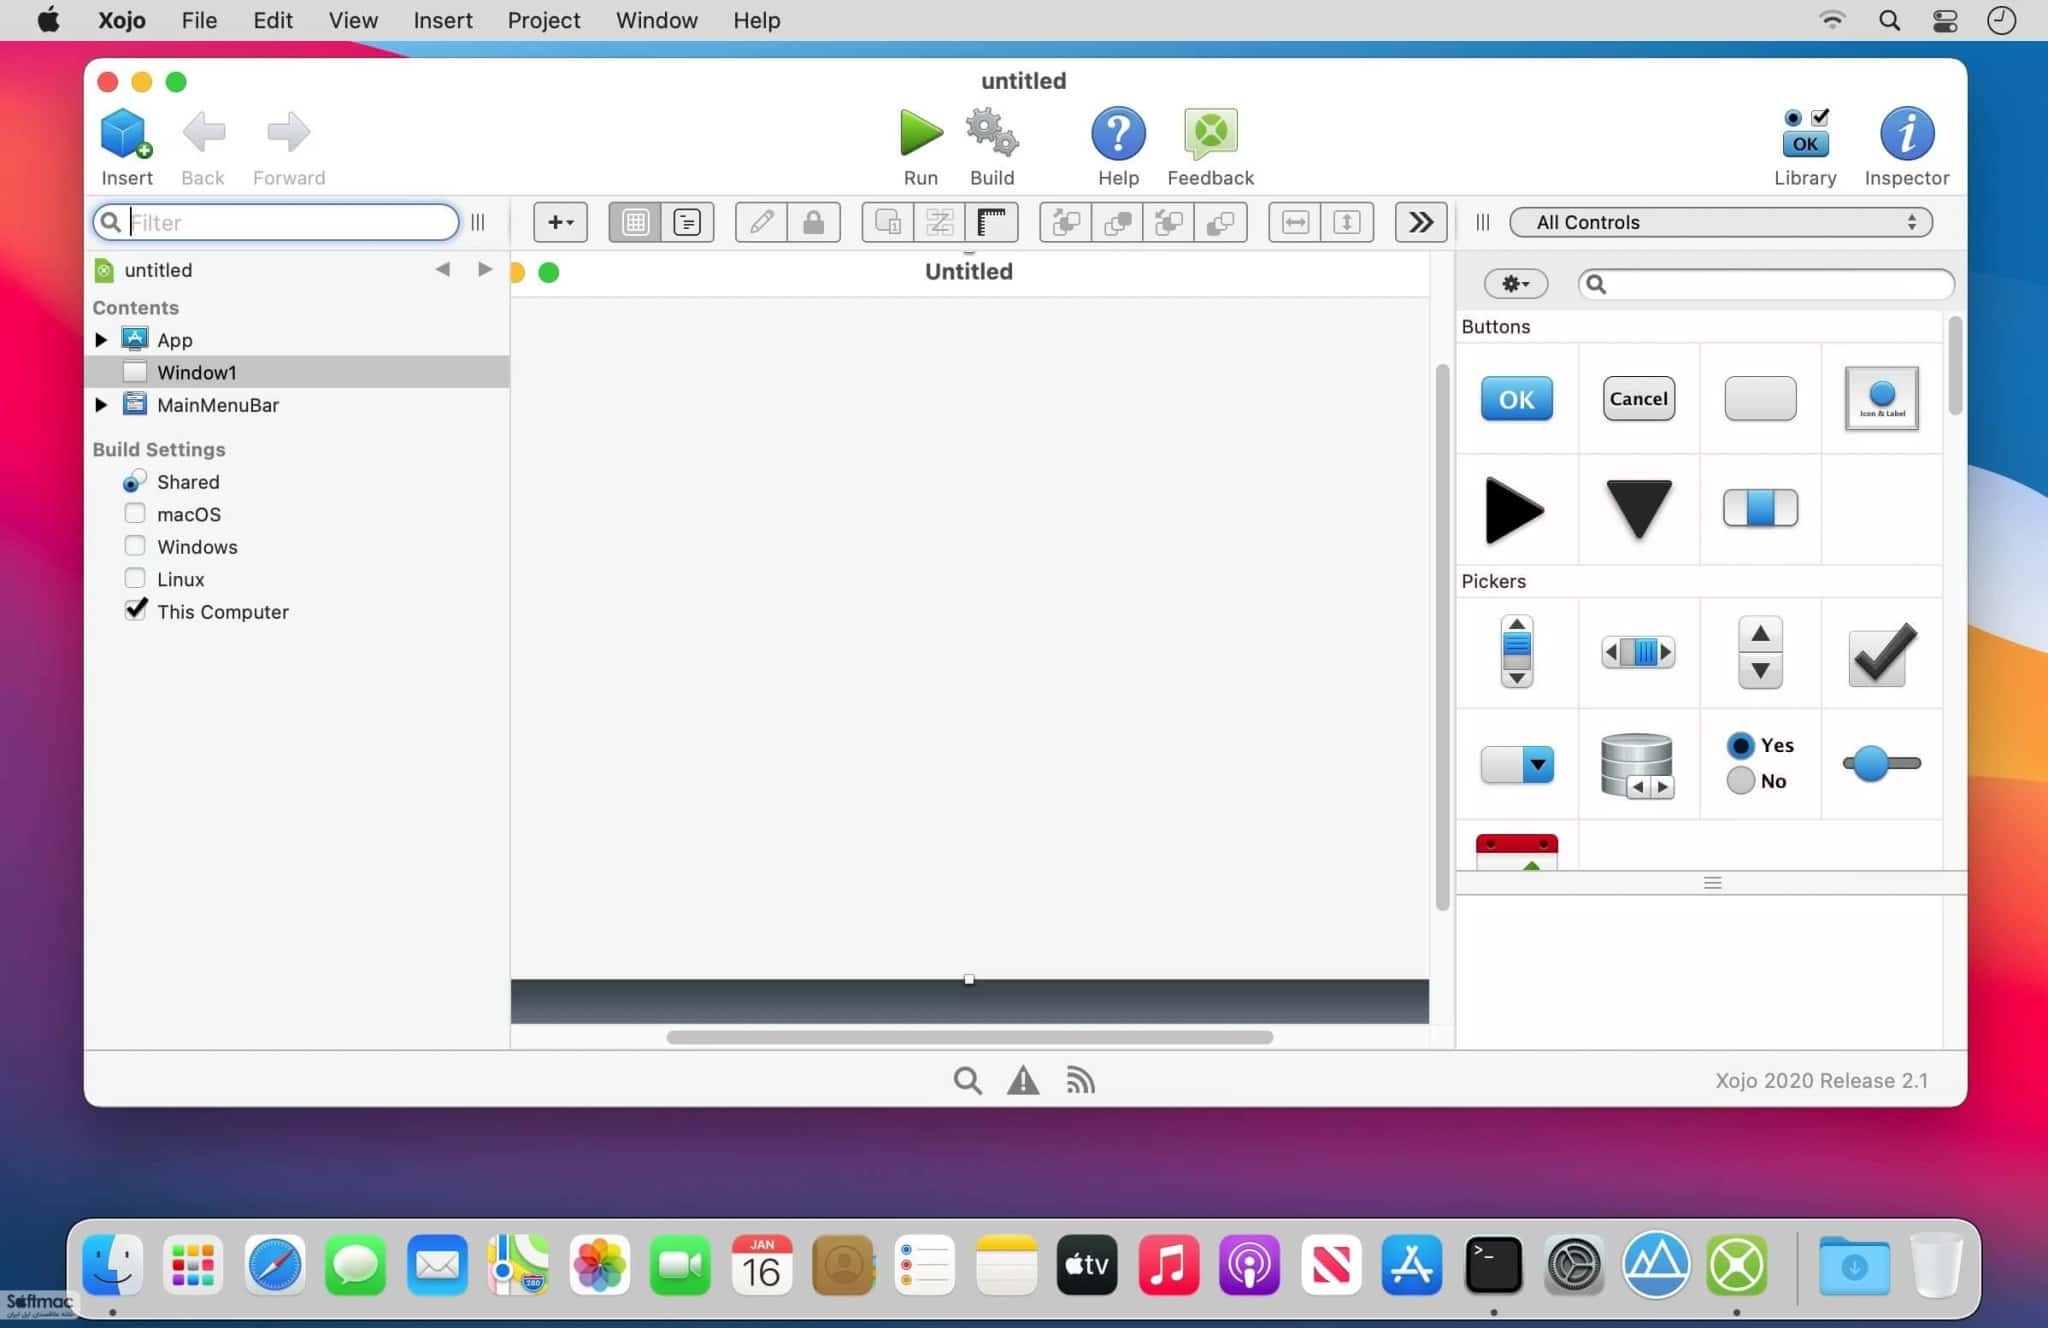The image size is (2048, 1328).
Task: Select the horizontal scrollbar control
Action: click(1638, 653)
